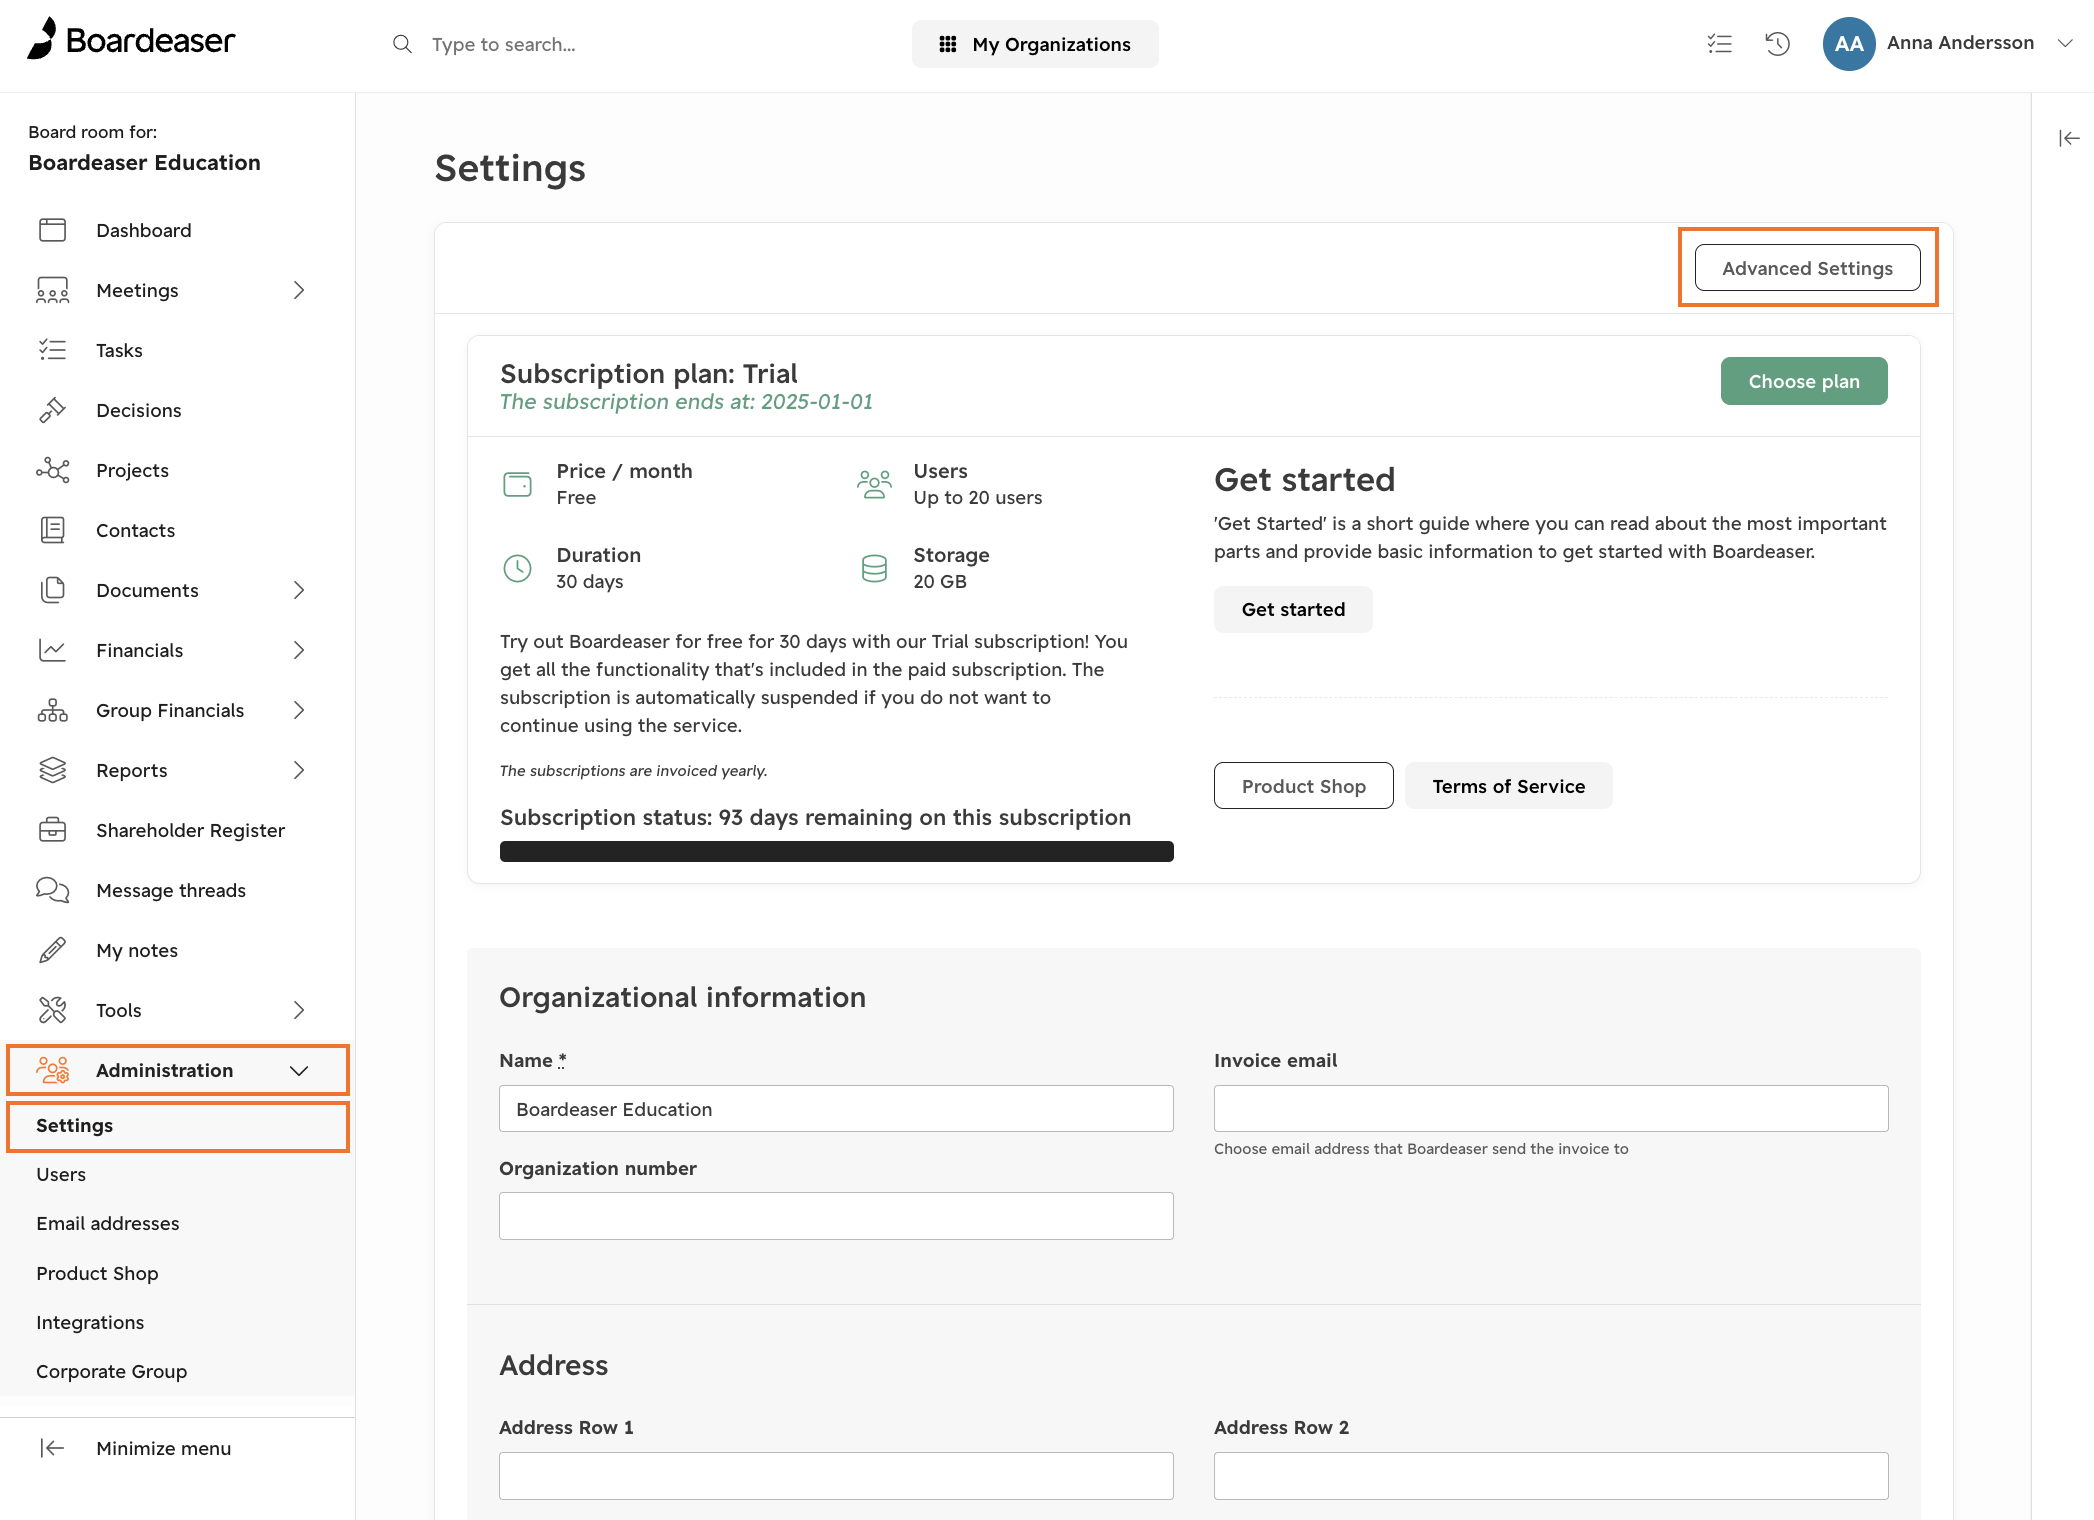Image resolution: width=2094 pixels, height=1520 pixels.
Task: Expand the Tools submenu chevron
Action: pyautogui.click(x=298, y=1010)
